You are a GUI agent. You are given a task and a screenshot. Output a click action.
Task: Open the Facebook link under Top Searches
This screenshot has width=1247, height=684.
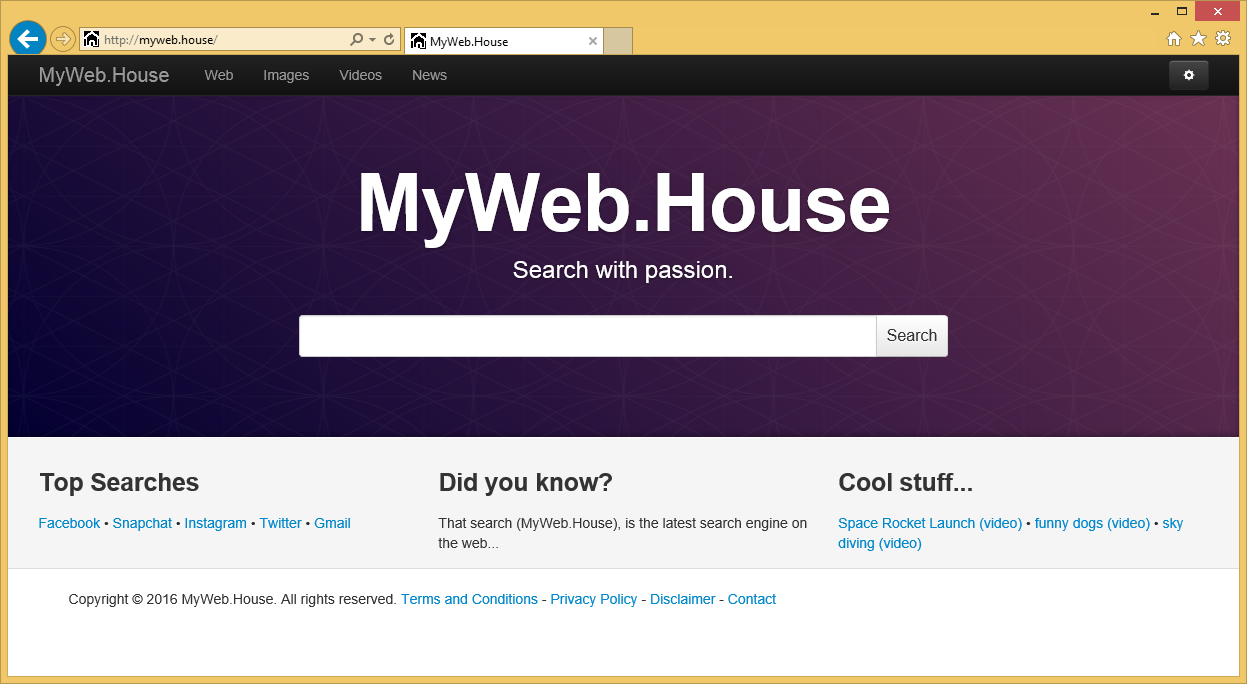[x=69, y=523]
